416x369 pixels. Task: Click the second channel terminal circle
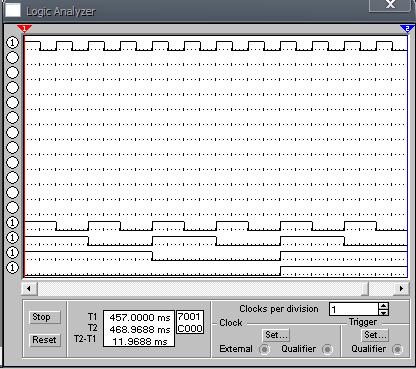click(13, 58)
